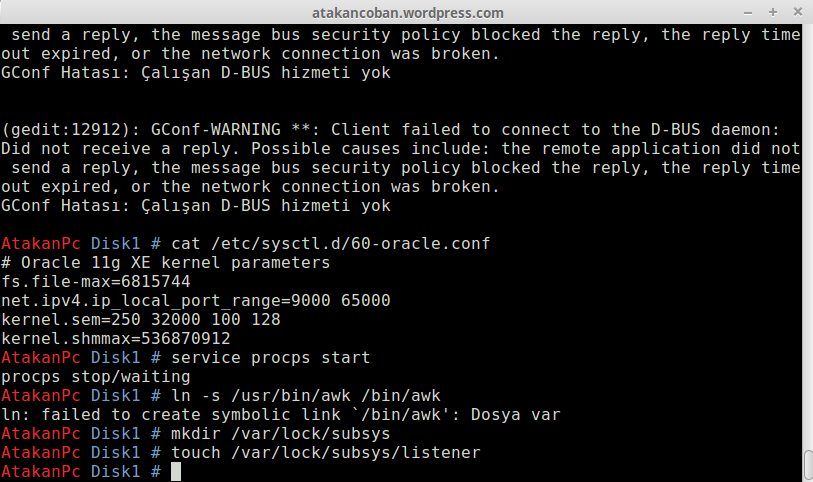Click the 'net.ipv4.ip_local_port_range' line
Image resolution: width=813 pixels, height=482 pixels.
click(x=195, y=301)
